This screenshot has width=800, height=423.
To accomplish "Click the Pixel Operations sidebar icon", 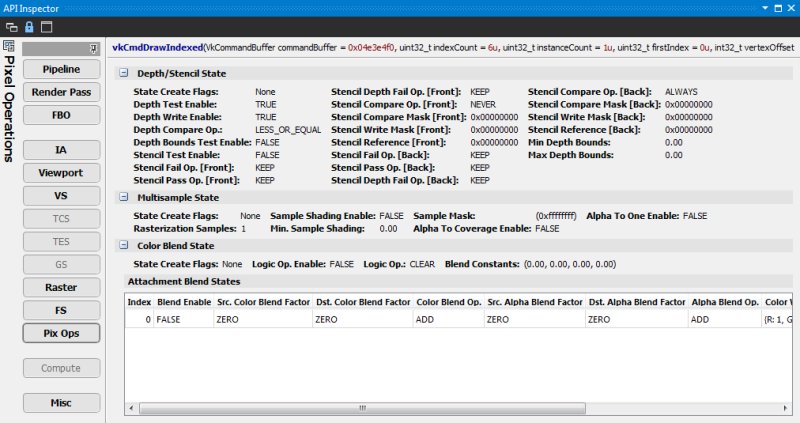I will pyautogui.click(x=9, y=46).
